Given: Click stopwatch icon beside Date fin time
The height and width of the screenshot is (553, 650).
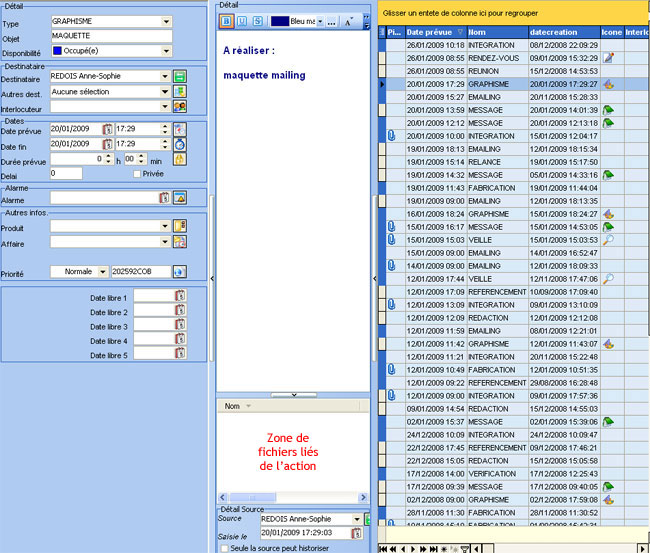Looking at the screenshot, I should click(x=179, y=144).
